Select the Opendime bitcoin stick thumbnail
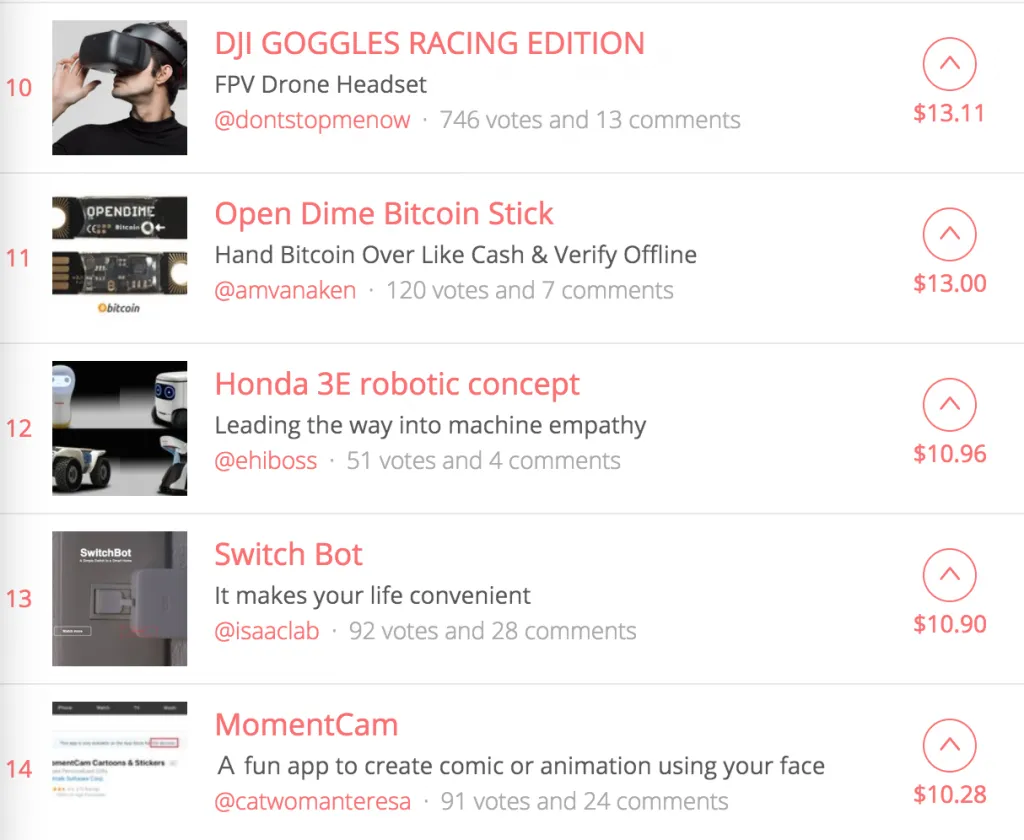Screen dimensions: 1024x840 click(x=120, y=257)
